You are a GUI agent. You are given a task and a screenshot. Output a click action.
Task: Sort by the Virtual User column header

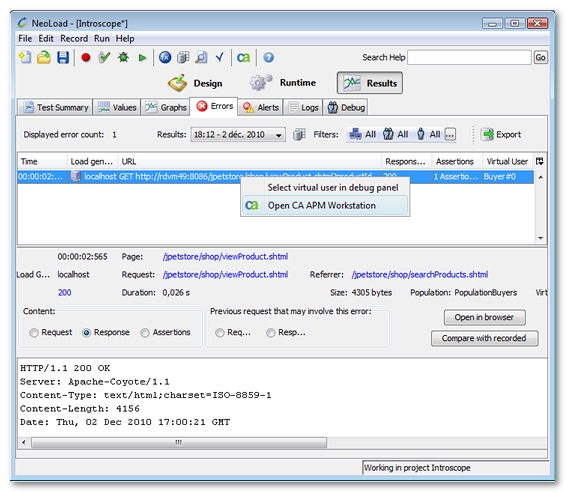508,161
